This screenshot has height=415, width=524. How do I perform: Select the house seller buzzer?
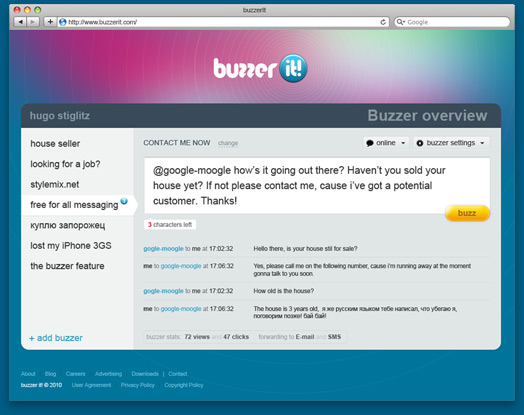[55, 144]
